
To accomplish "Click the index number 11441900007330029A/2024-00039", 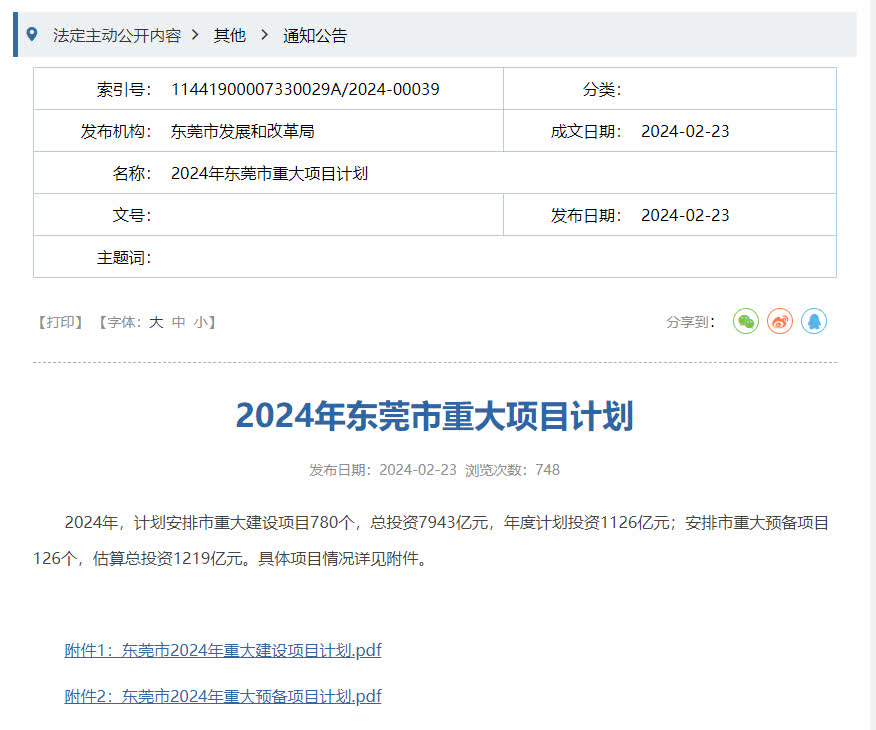I will click(x=305, y=89).
